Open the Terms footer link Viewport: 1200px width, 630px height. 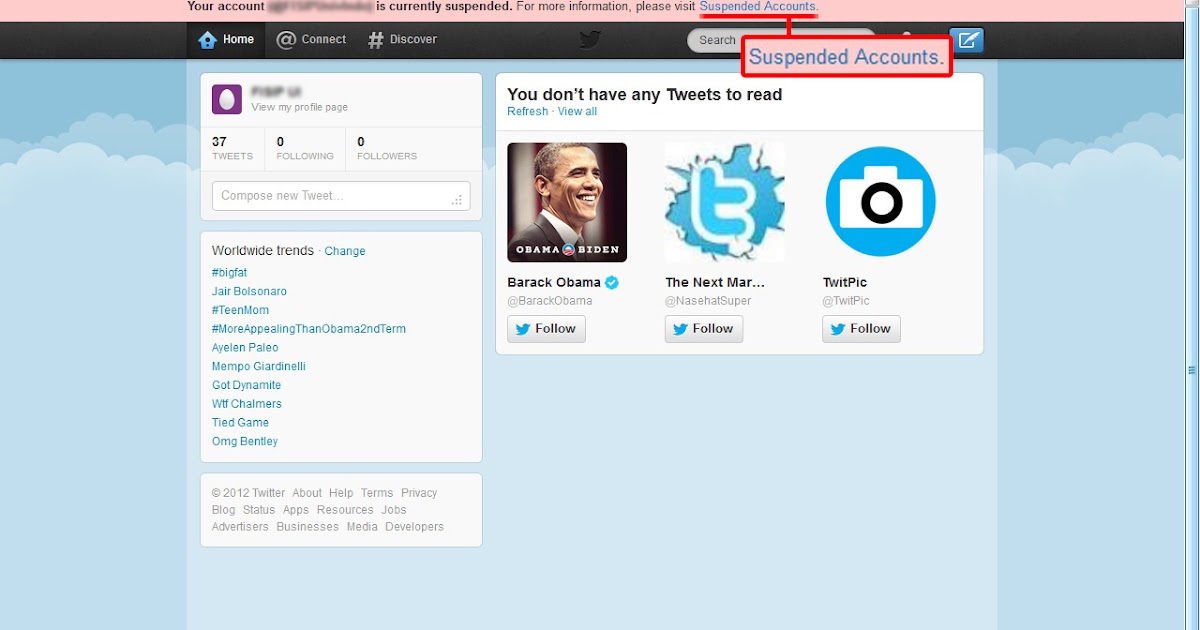click(377, 493)
